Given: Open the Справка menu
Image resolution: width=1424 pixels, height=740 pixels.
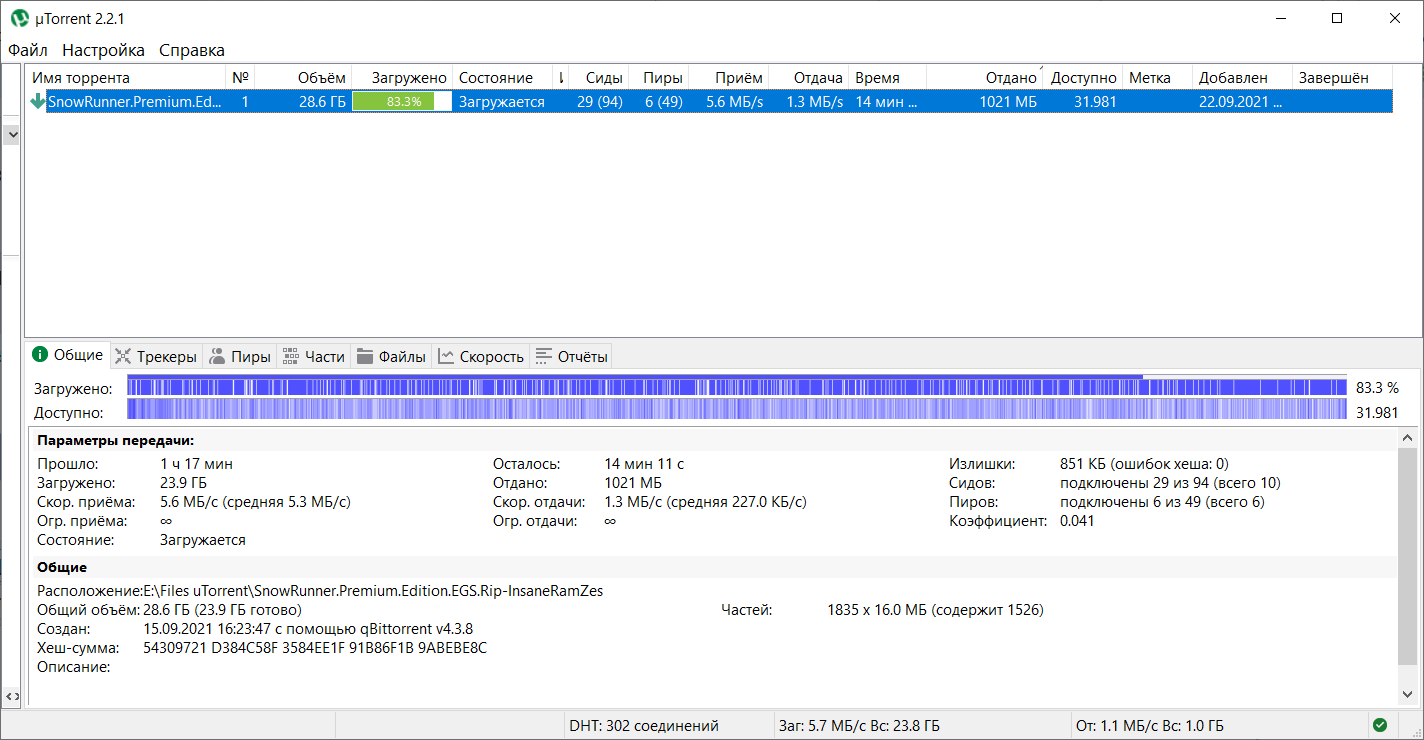Looking at the screenshot, I should (192, 50).
